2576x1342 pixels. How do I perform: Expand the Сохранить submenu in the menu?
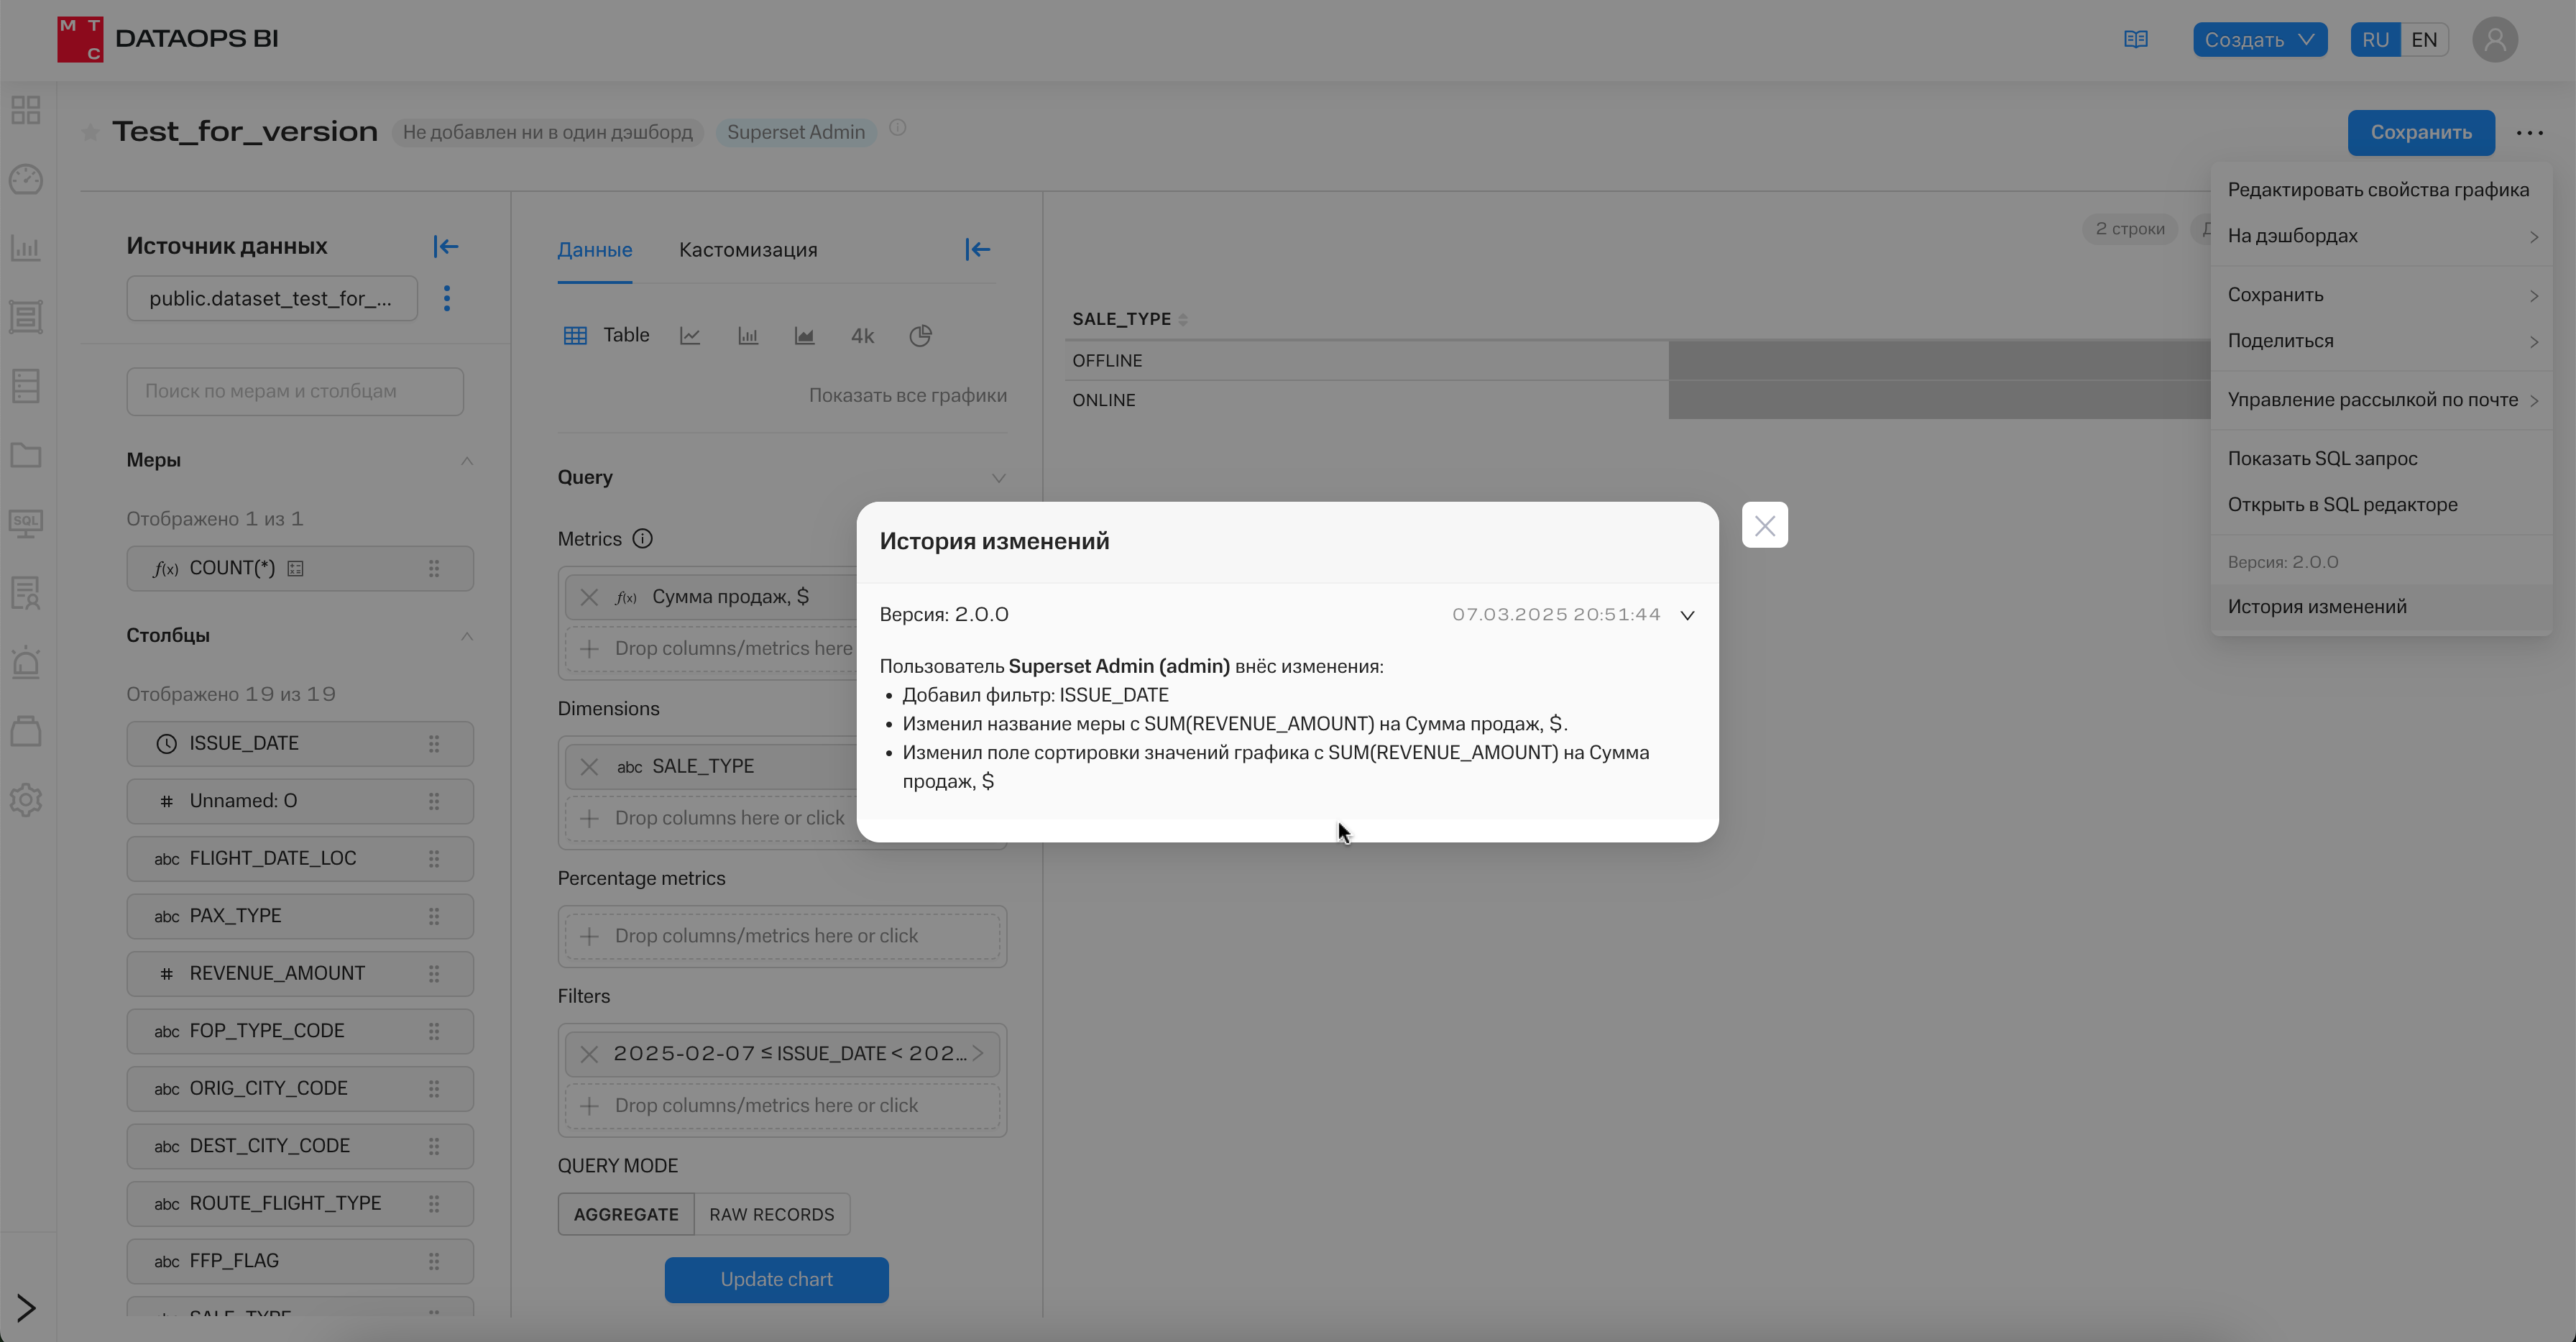(x=2382, y=295)
